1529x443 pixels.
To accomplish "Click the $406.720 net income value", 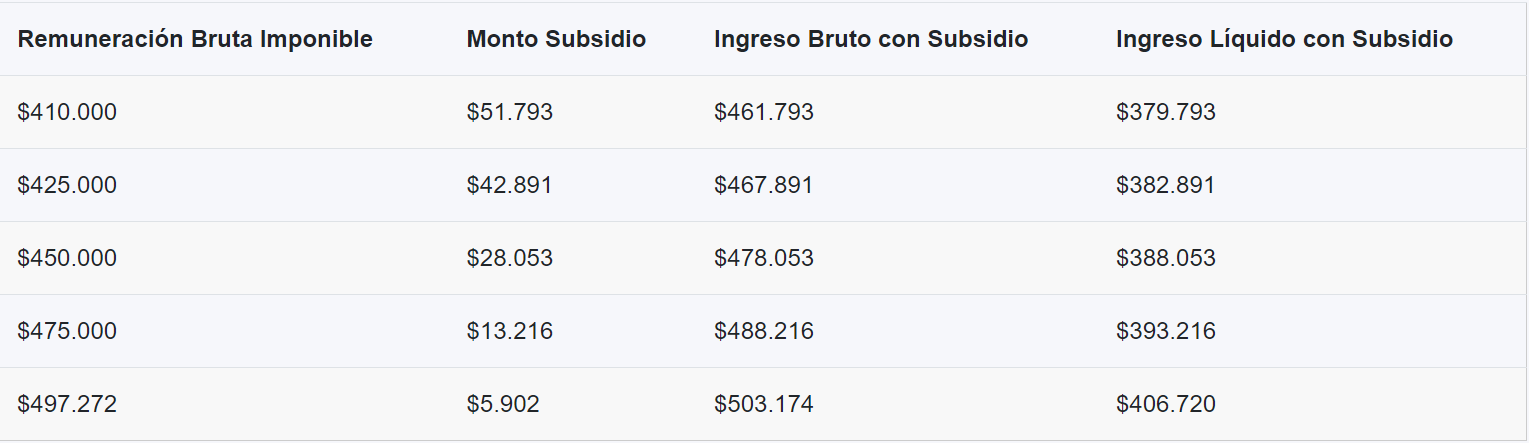I will [1166, 404].
